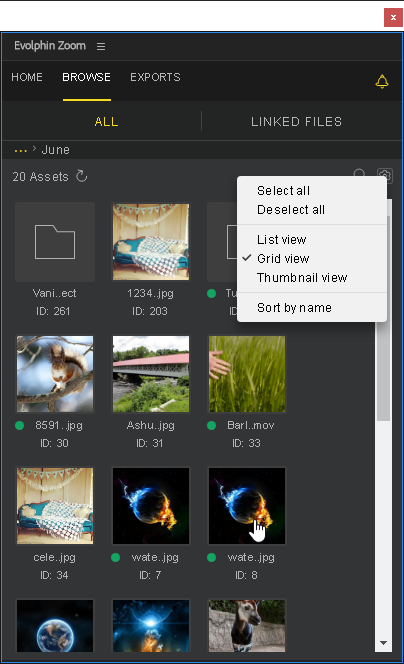Click the "ID: 34" label

point(54,575)
